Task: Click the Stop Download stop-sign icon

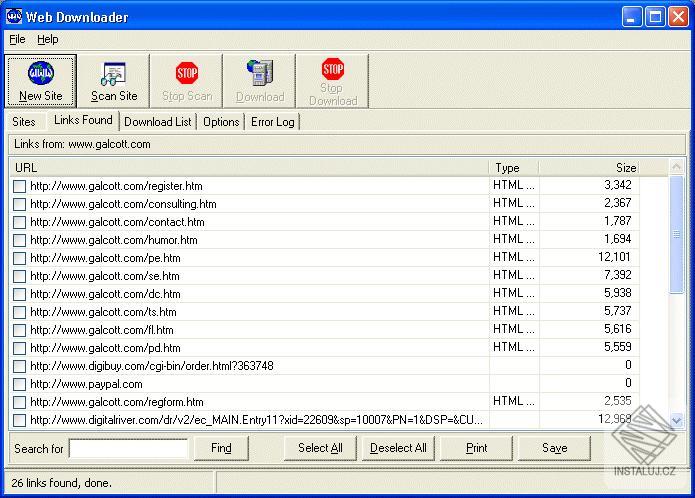Action: tap(333, 69)
